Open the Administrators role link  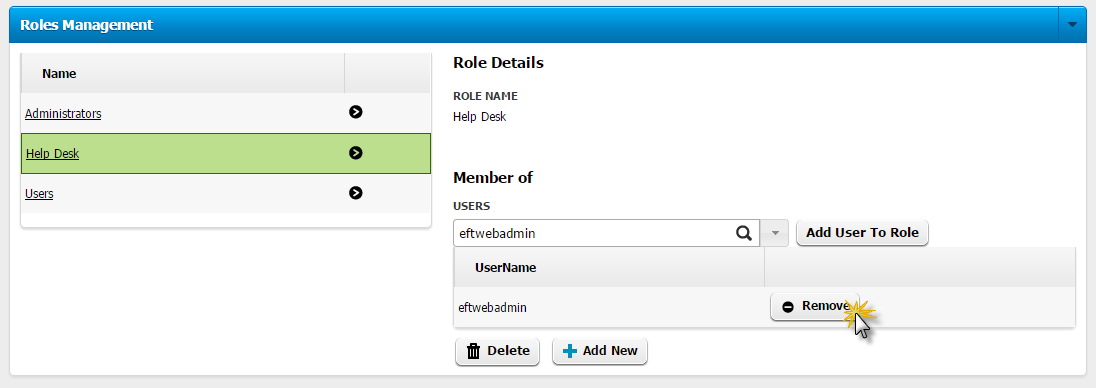tap(63, 113)
